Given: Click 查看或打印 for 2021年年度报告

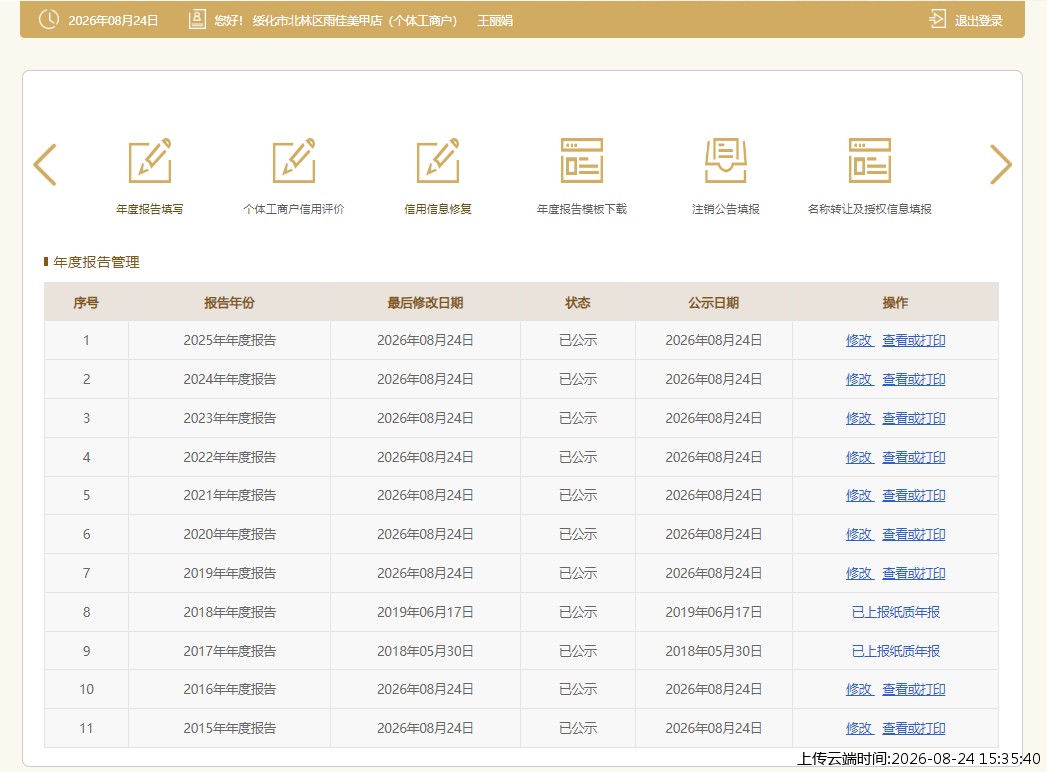Looking at the screenshot, I should 913,496.
